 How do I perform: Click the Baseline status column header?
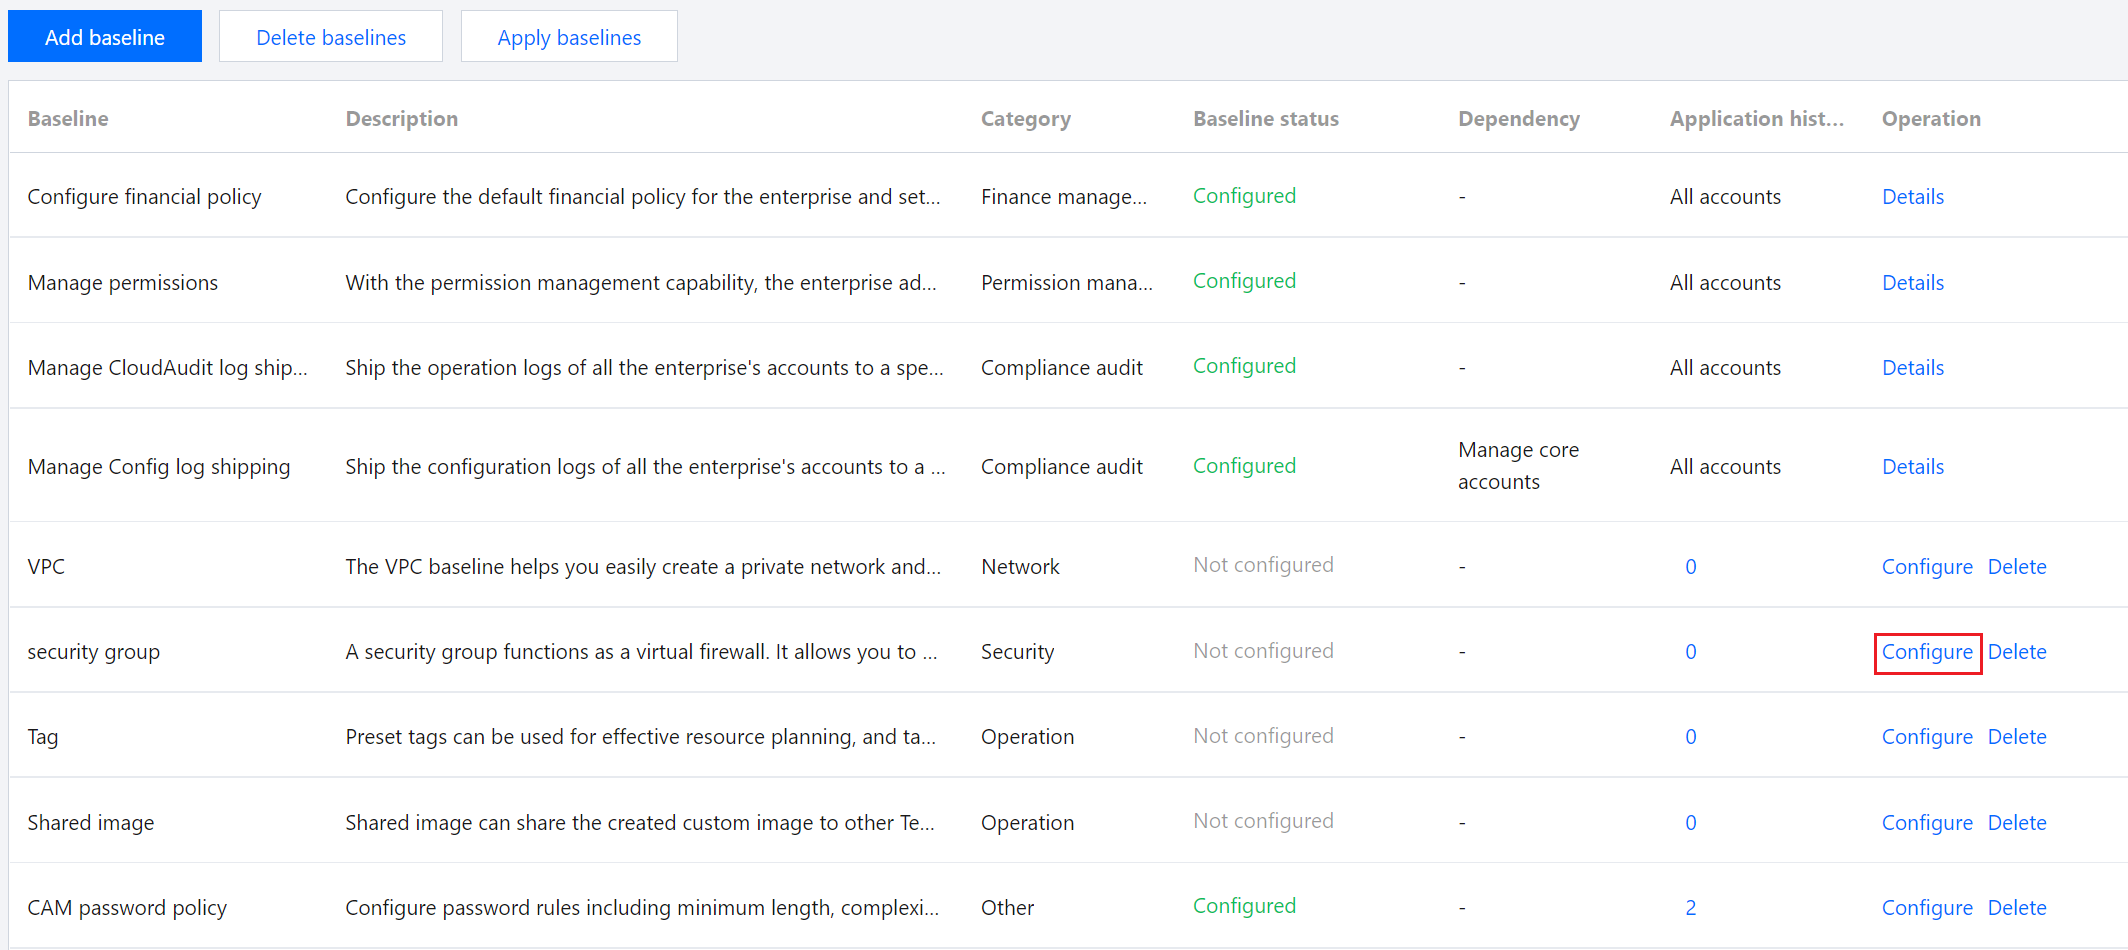(1265, 119)
